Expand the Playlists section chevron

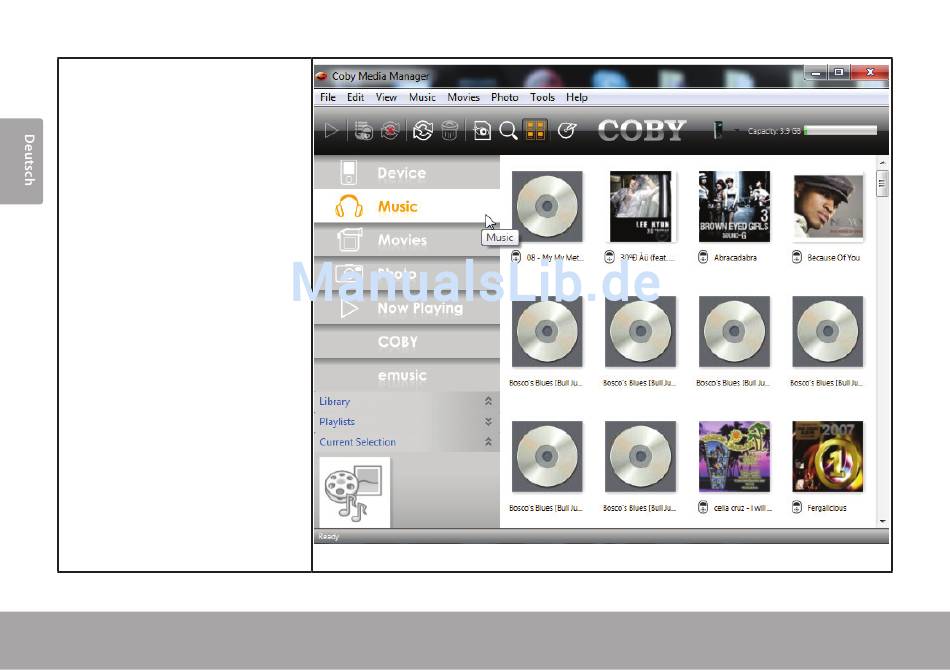click(x=488, y=422)
